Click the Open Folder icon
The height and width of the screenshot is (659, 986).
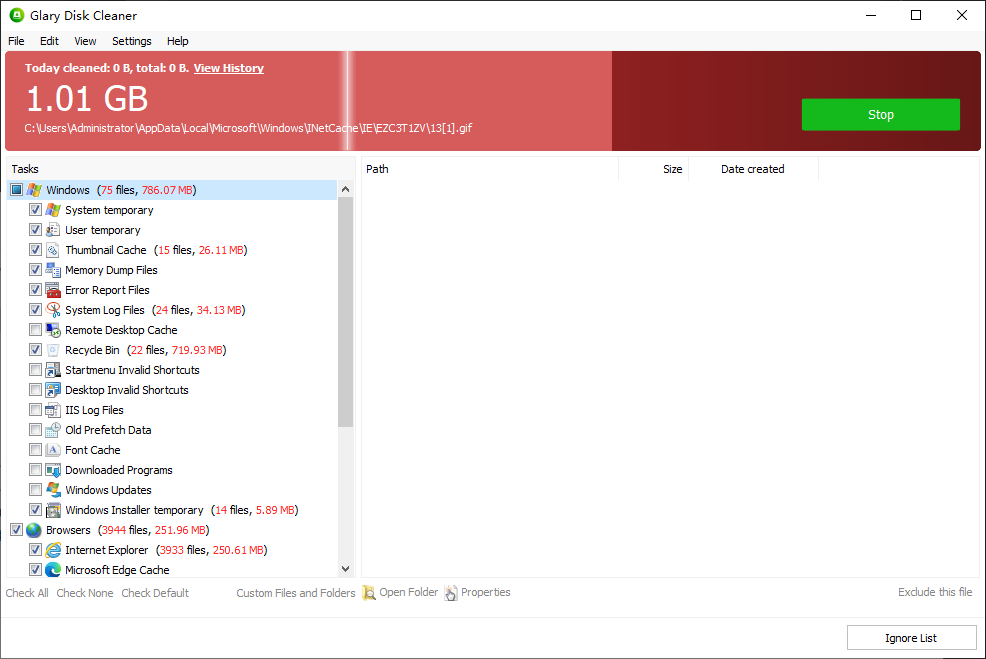click(x=369, y=592)
